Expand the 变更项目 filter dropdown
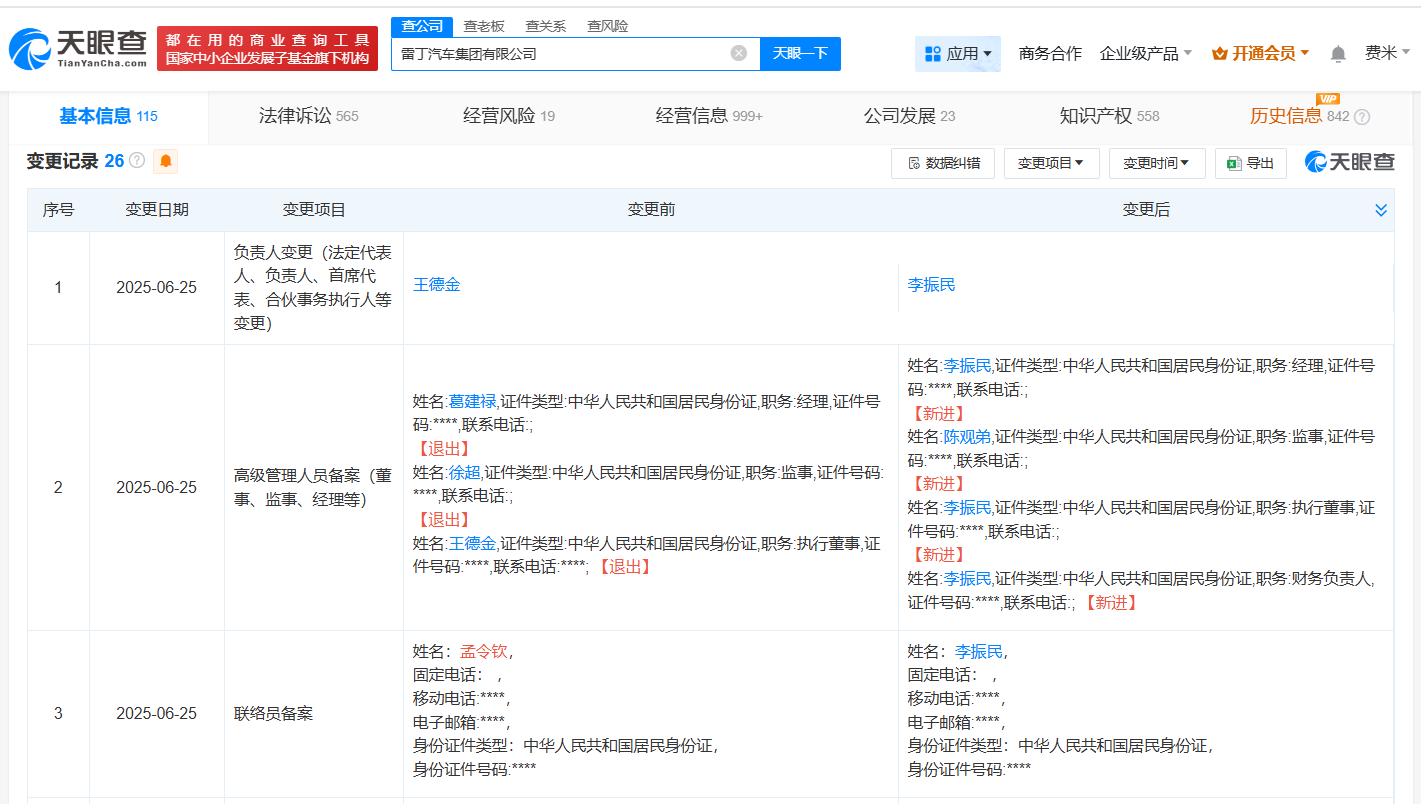1421x804 pixels. click(1051, 163)
